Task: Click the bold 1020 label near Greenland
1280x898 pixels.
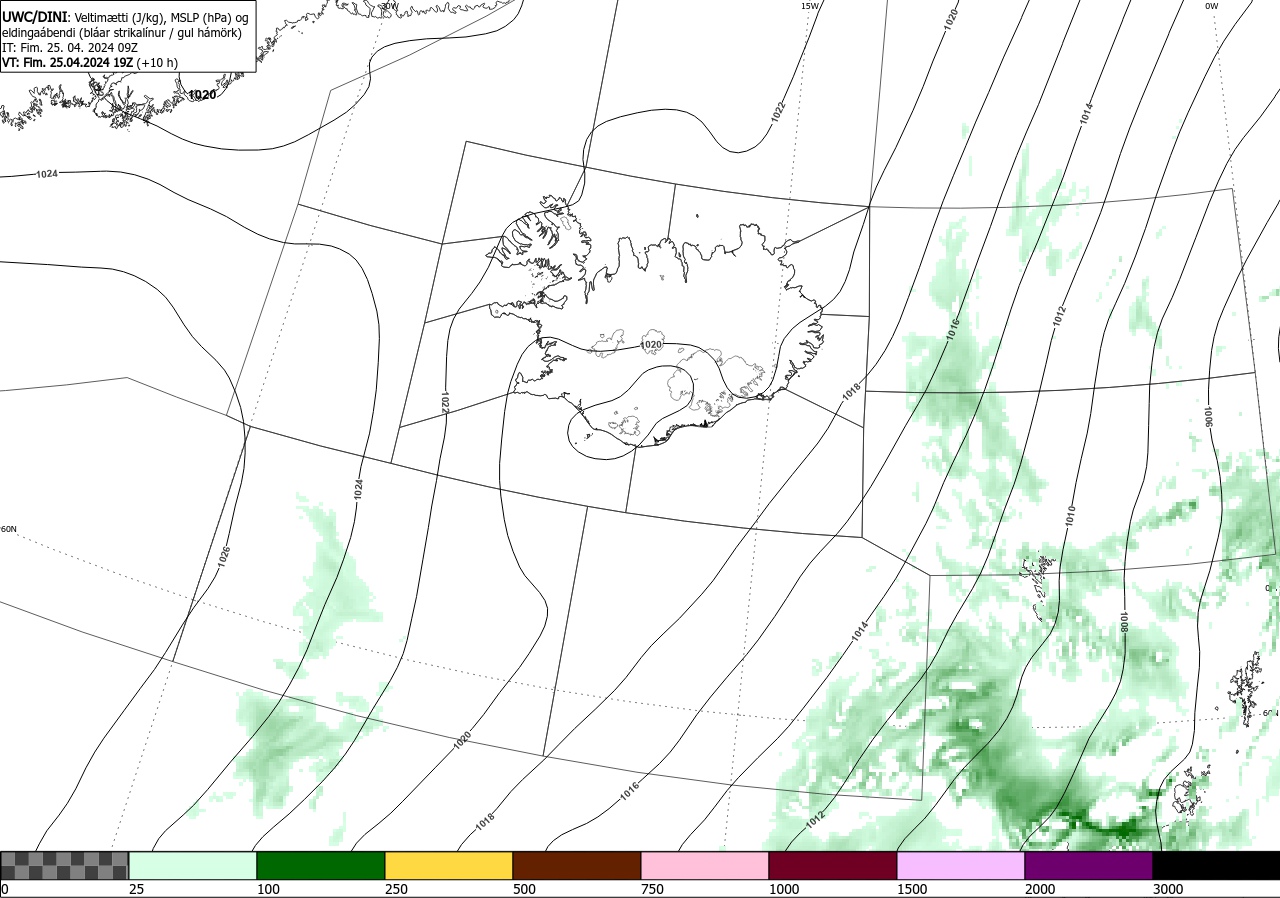Action: (x=202, y=95)
